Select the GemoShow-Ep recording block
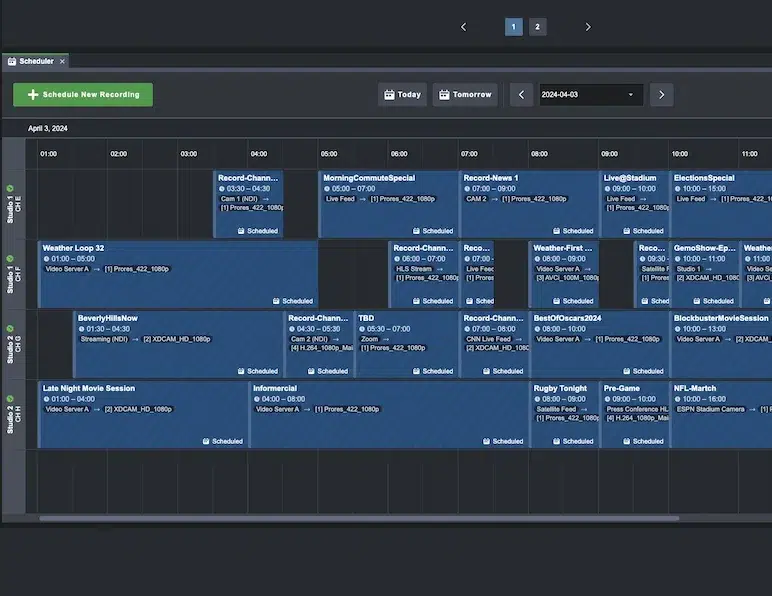 click(x=704, y=274)
